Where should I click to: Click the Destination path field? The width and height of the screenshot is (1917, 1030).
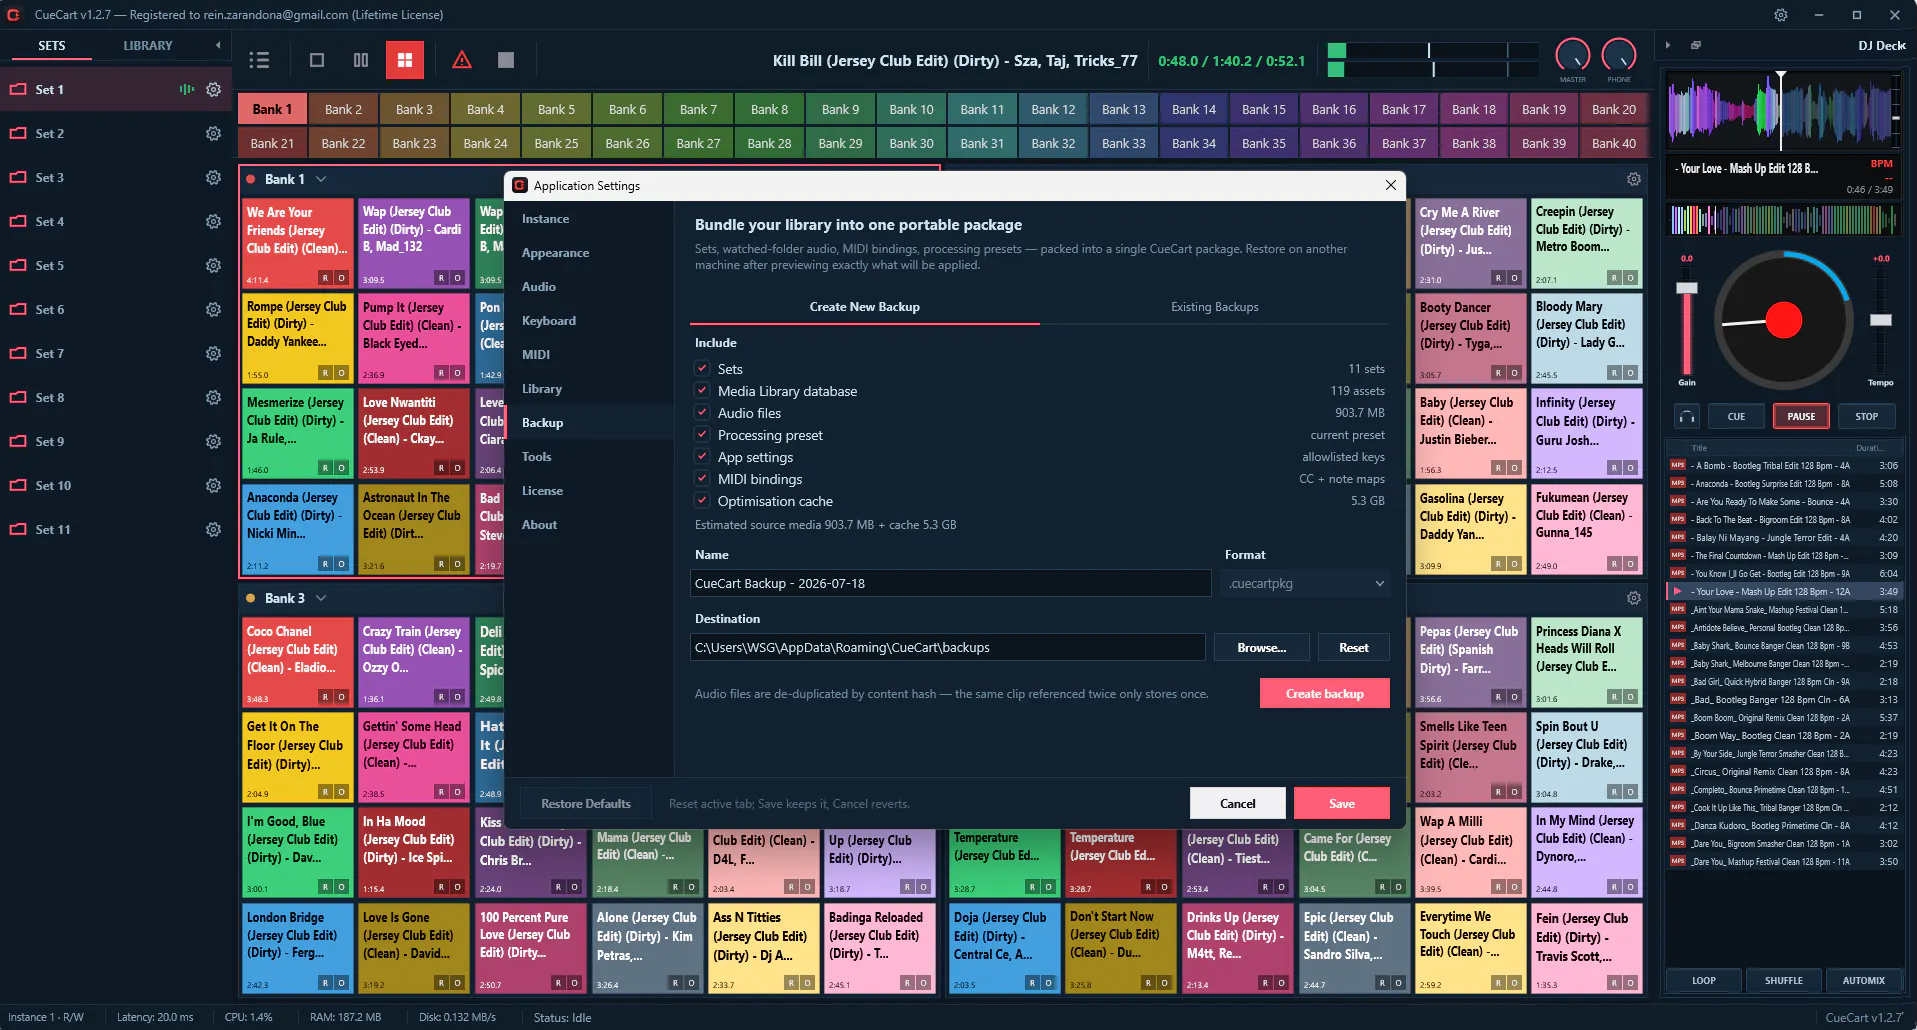click(948, 648)
